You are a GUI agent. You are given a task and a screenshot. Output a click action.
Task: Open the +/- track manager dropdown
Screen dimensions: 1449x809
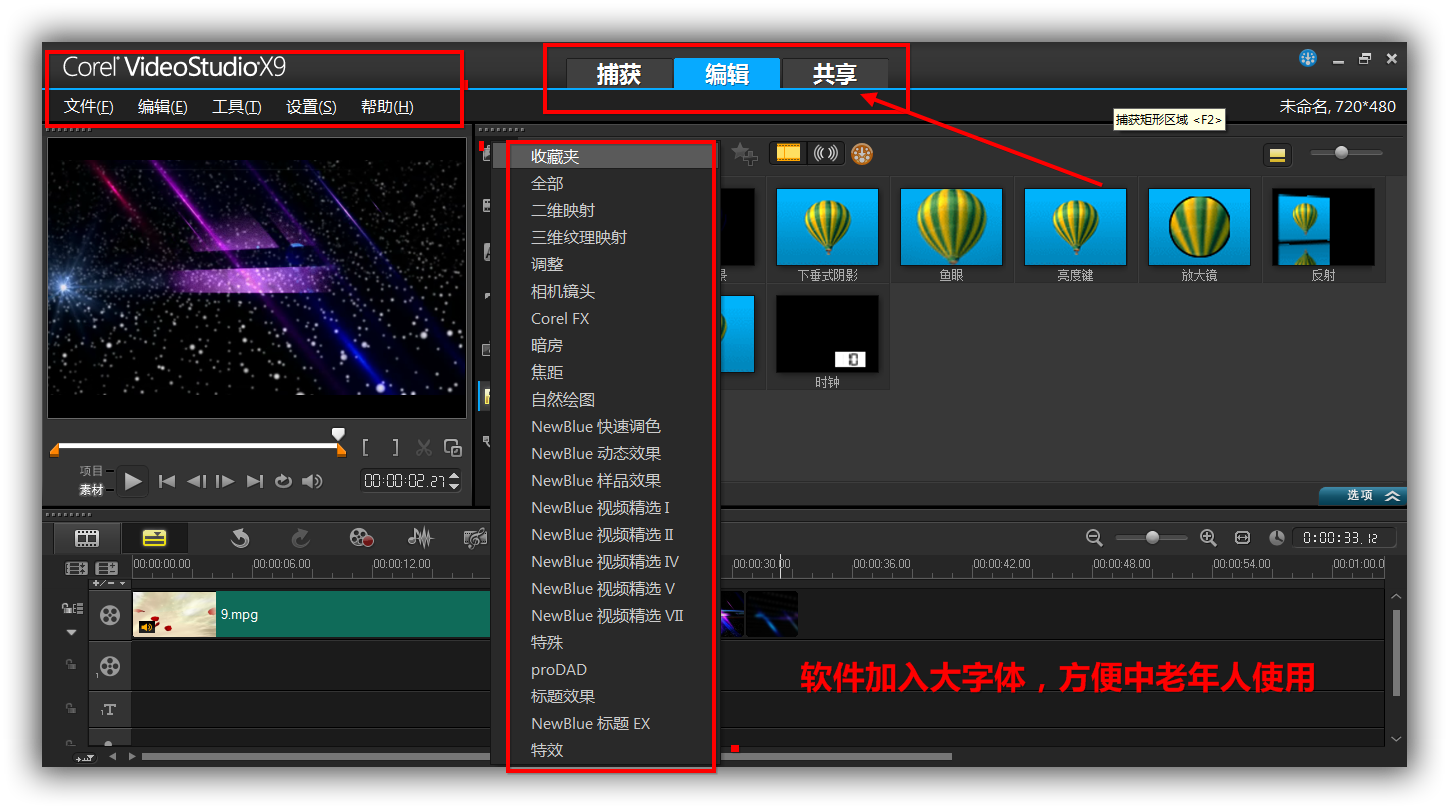coord(109,583)
